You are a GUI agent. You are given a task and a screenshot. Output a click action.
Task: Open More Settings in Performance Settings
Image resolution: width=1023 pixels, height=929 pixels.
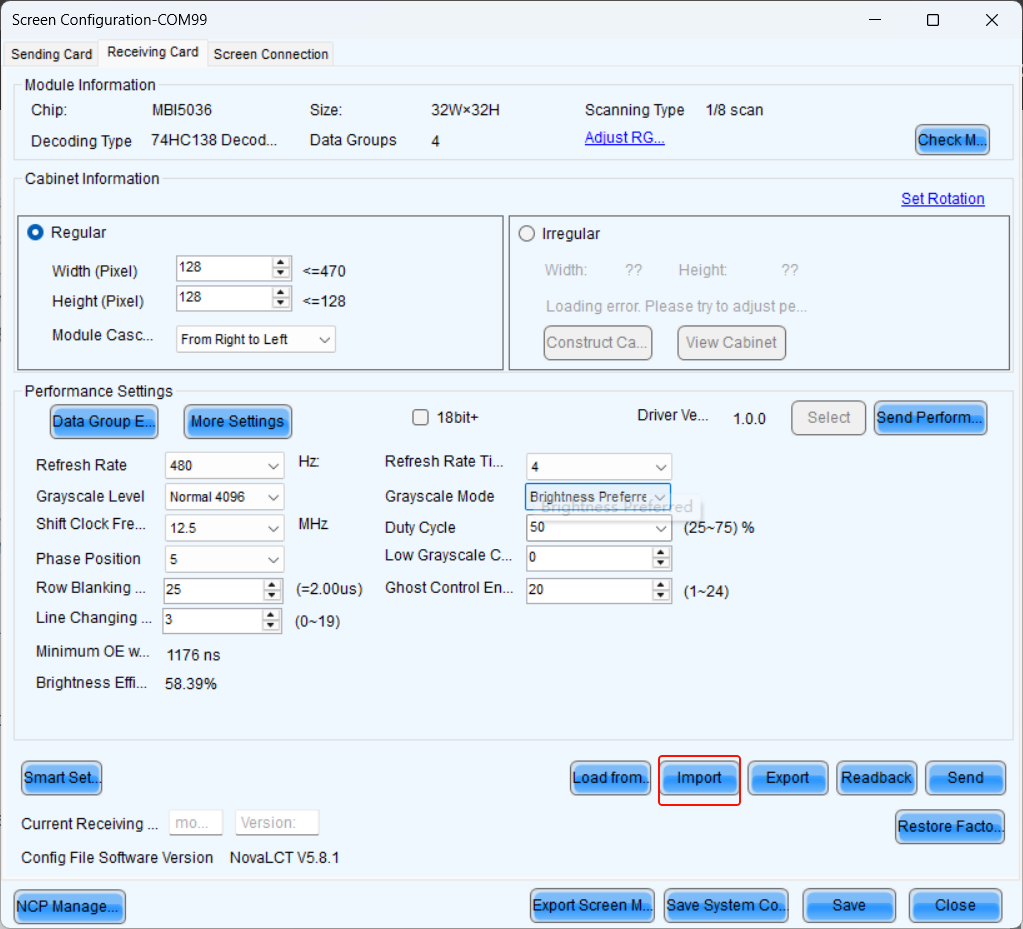click(x=237, y=422)
